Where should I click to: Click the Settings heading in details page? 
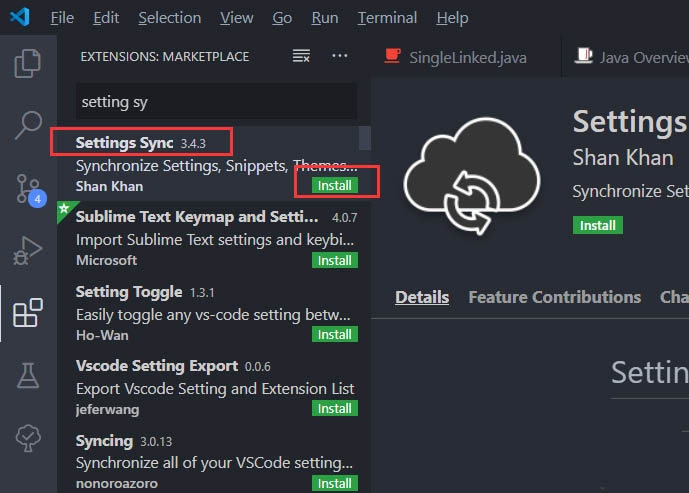point(630,121)
